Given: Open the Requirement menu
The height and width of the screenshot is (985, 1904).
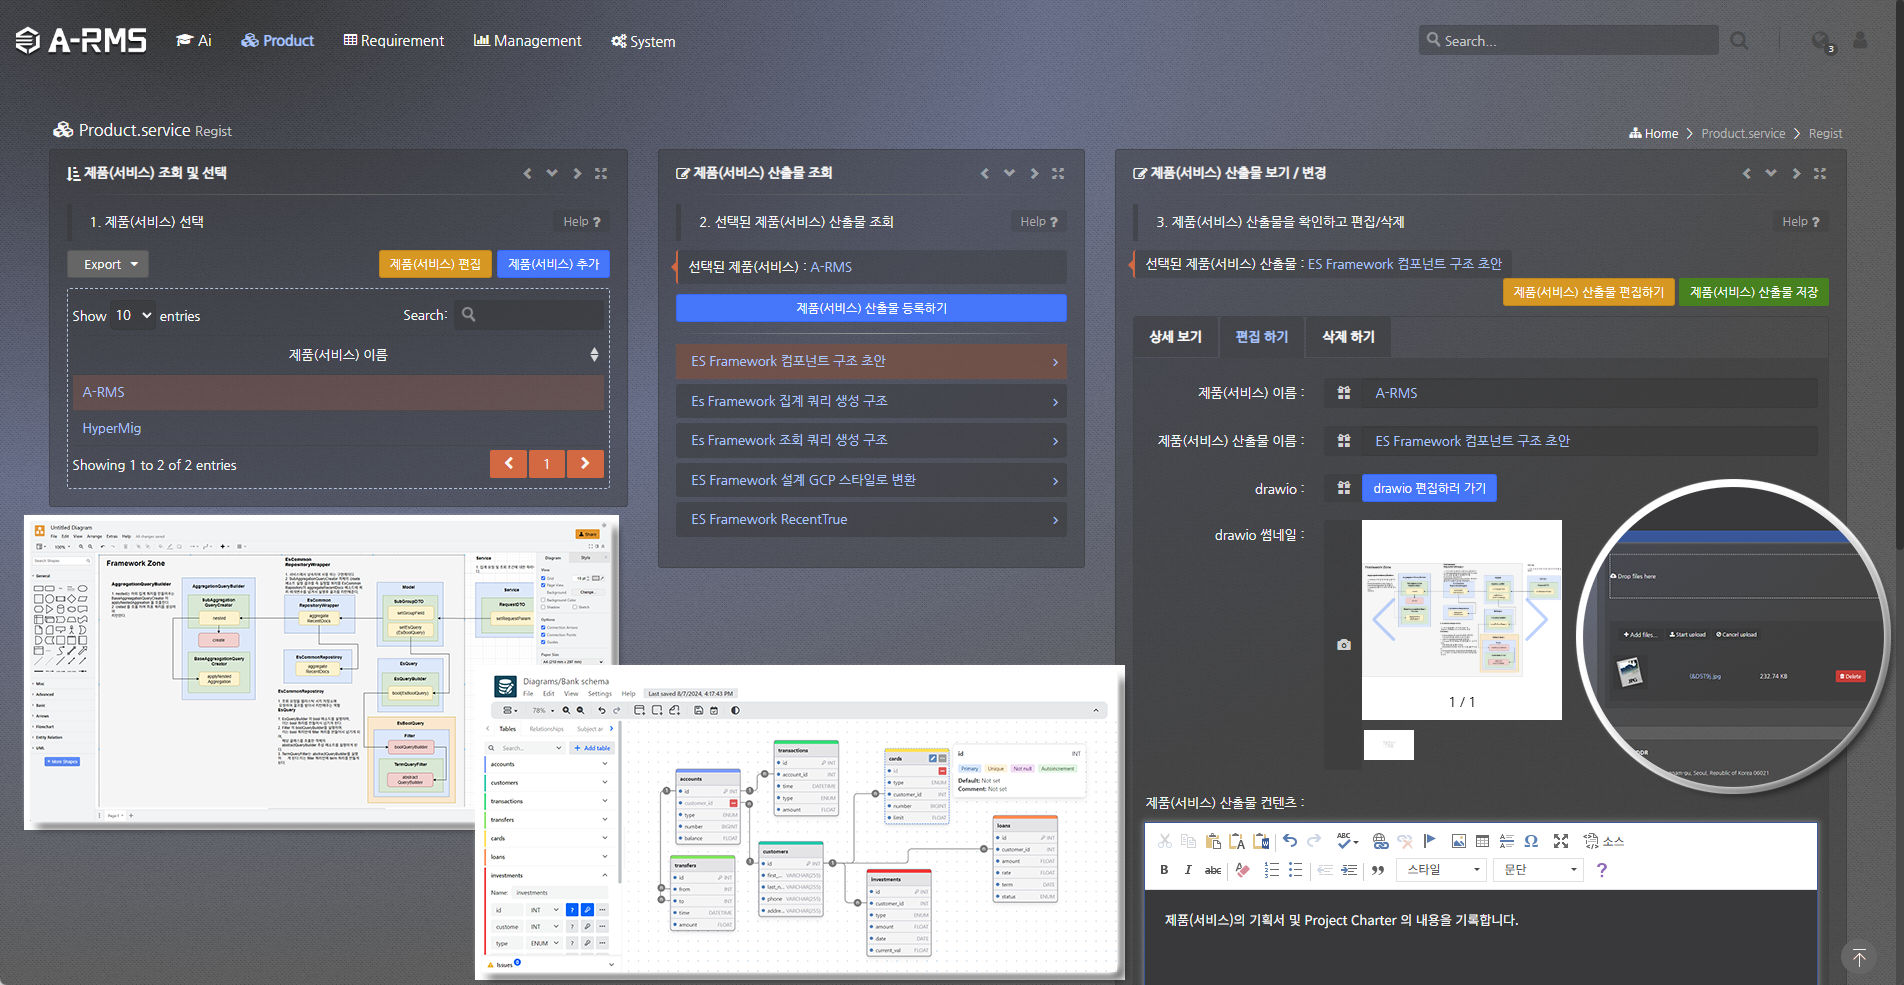Looking at the screenshot, I should click(394, 41).
